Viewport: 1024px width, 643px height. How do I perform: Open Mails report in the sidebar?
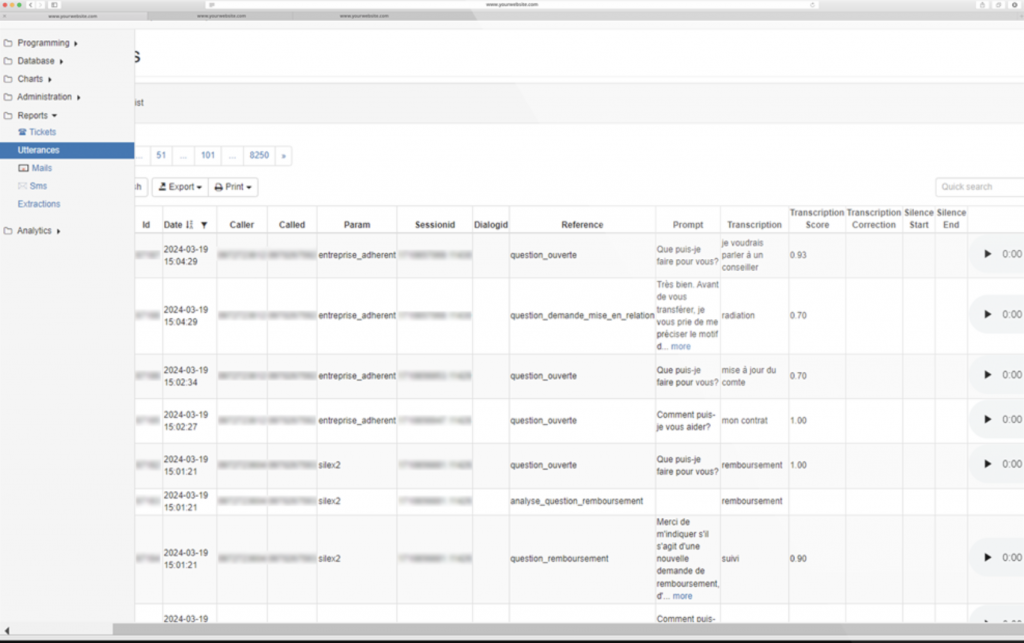pyautogui.click(x=36, y=168)
